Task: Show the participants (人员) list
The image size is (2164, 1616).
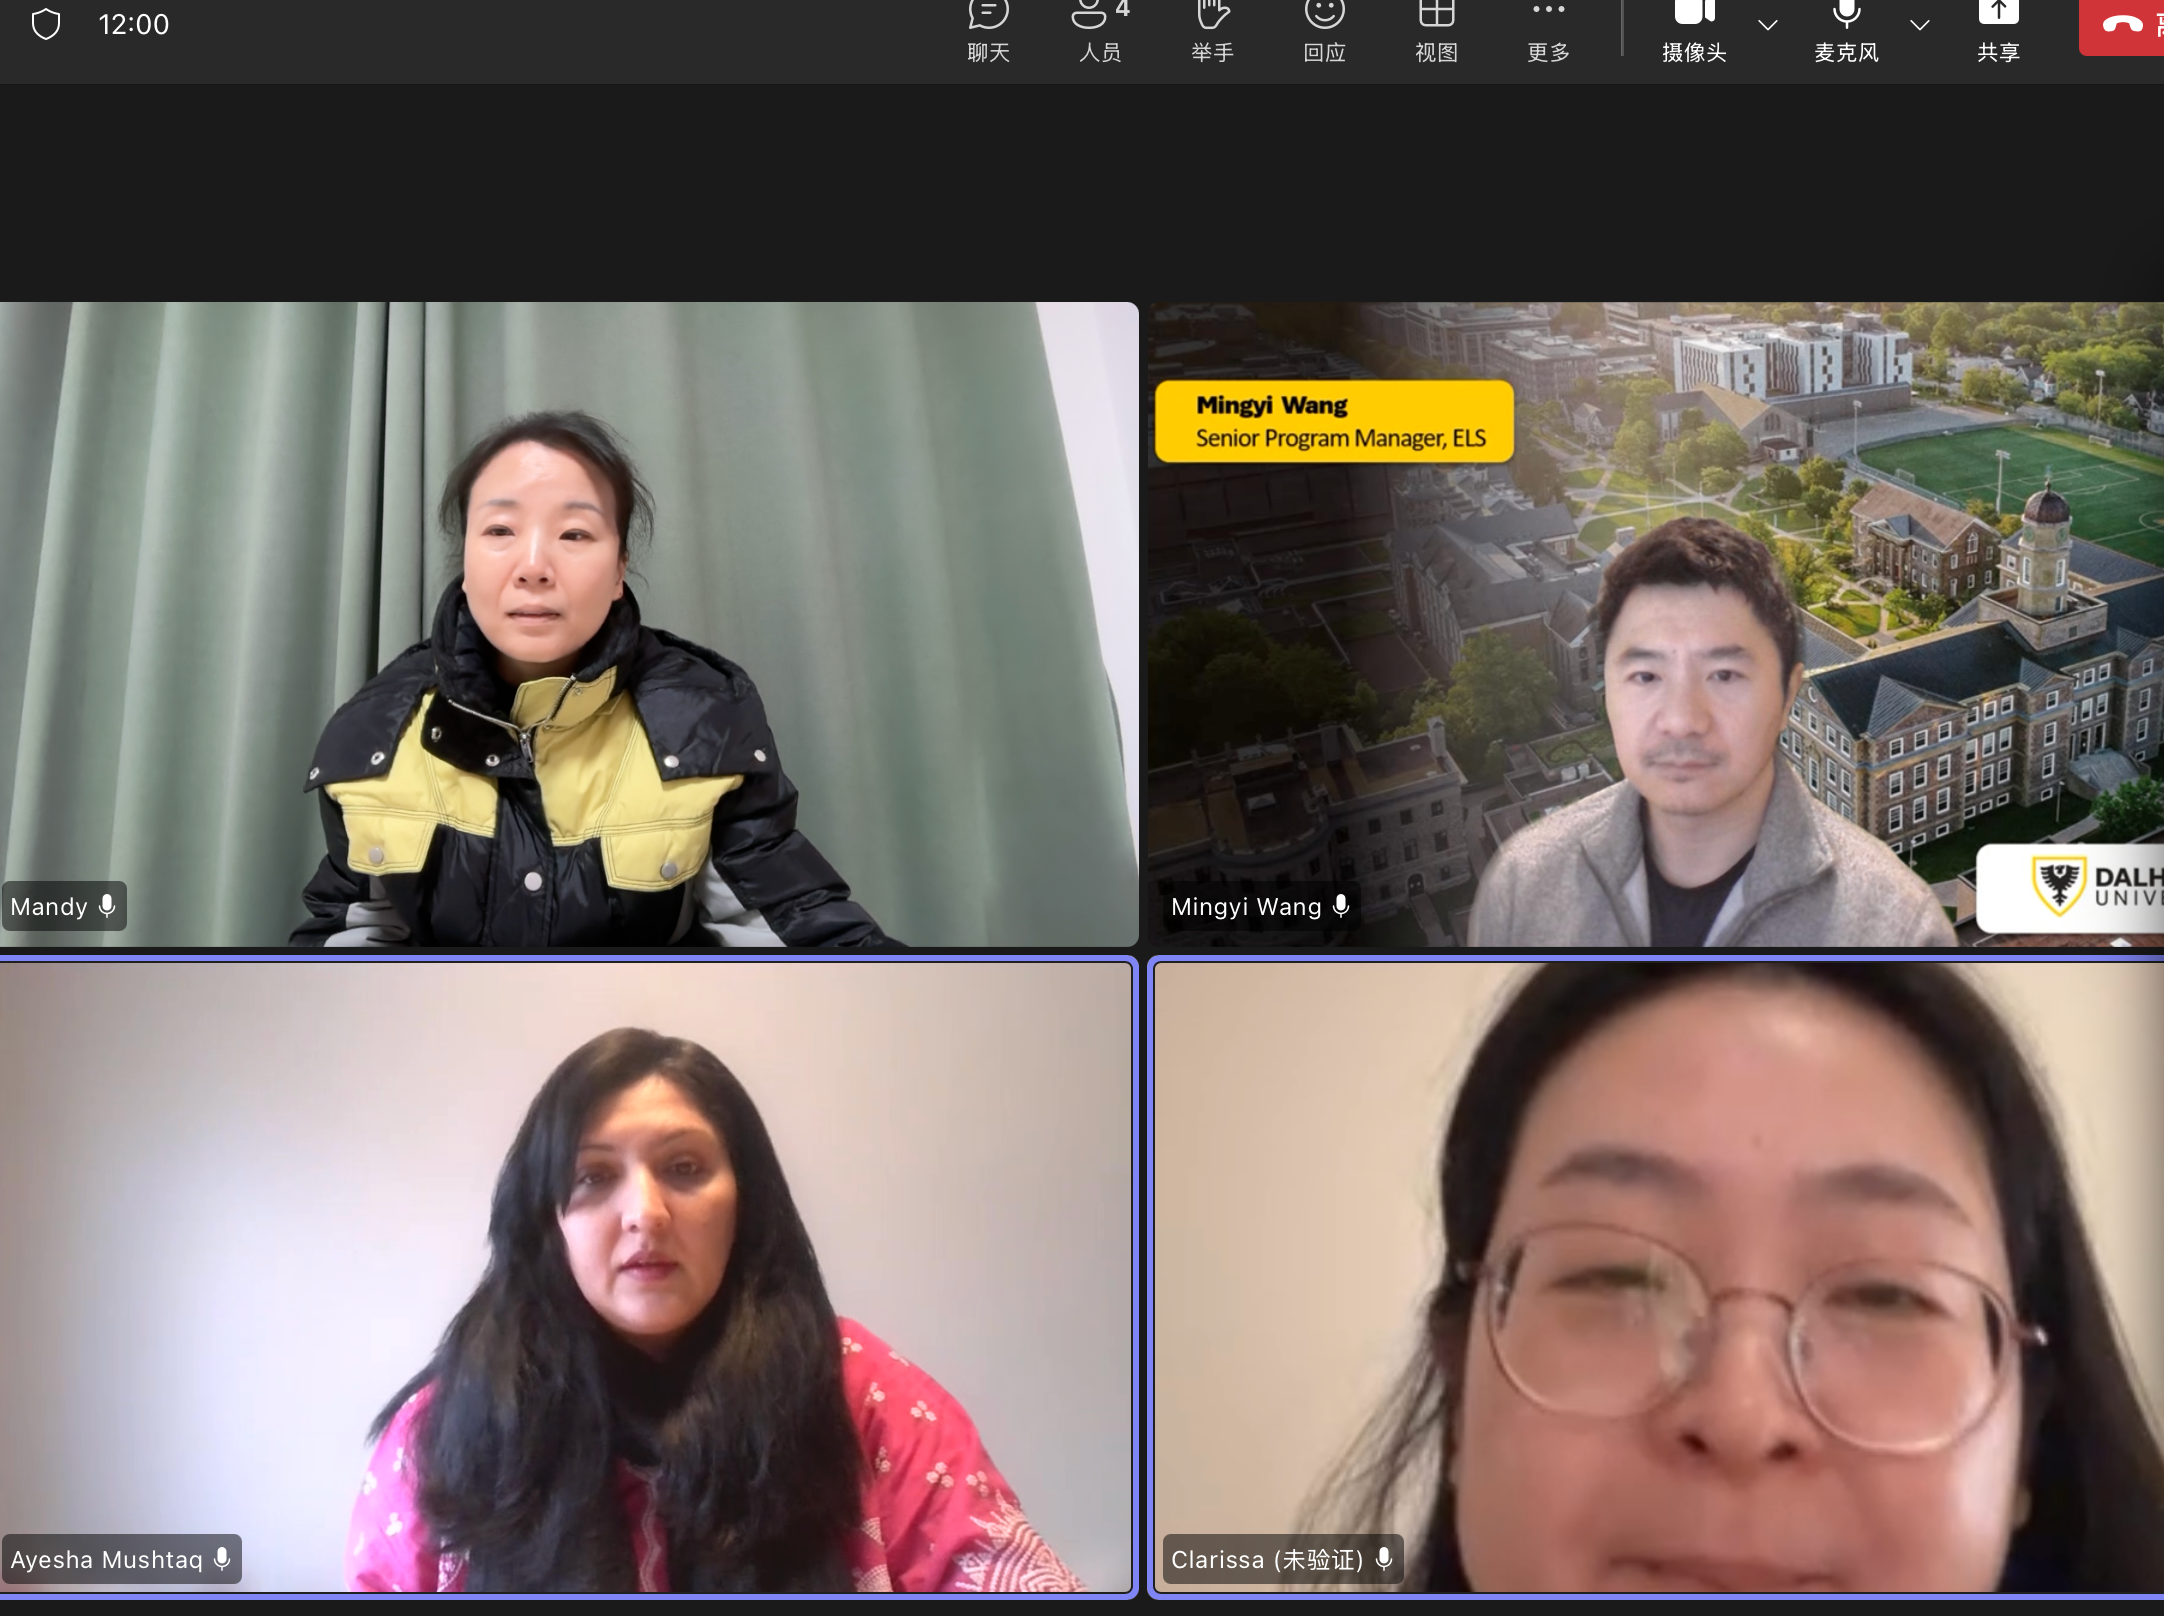Action: [x=1099, y=28]
